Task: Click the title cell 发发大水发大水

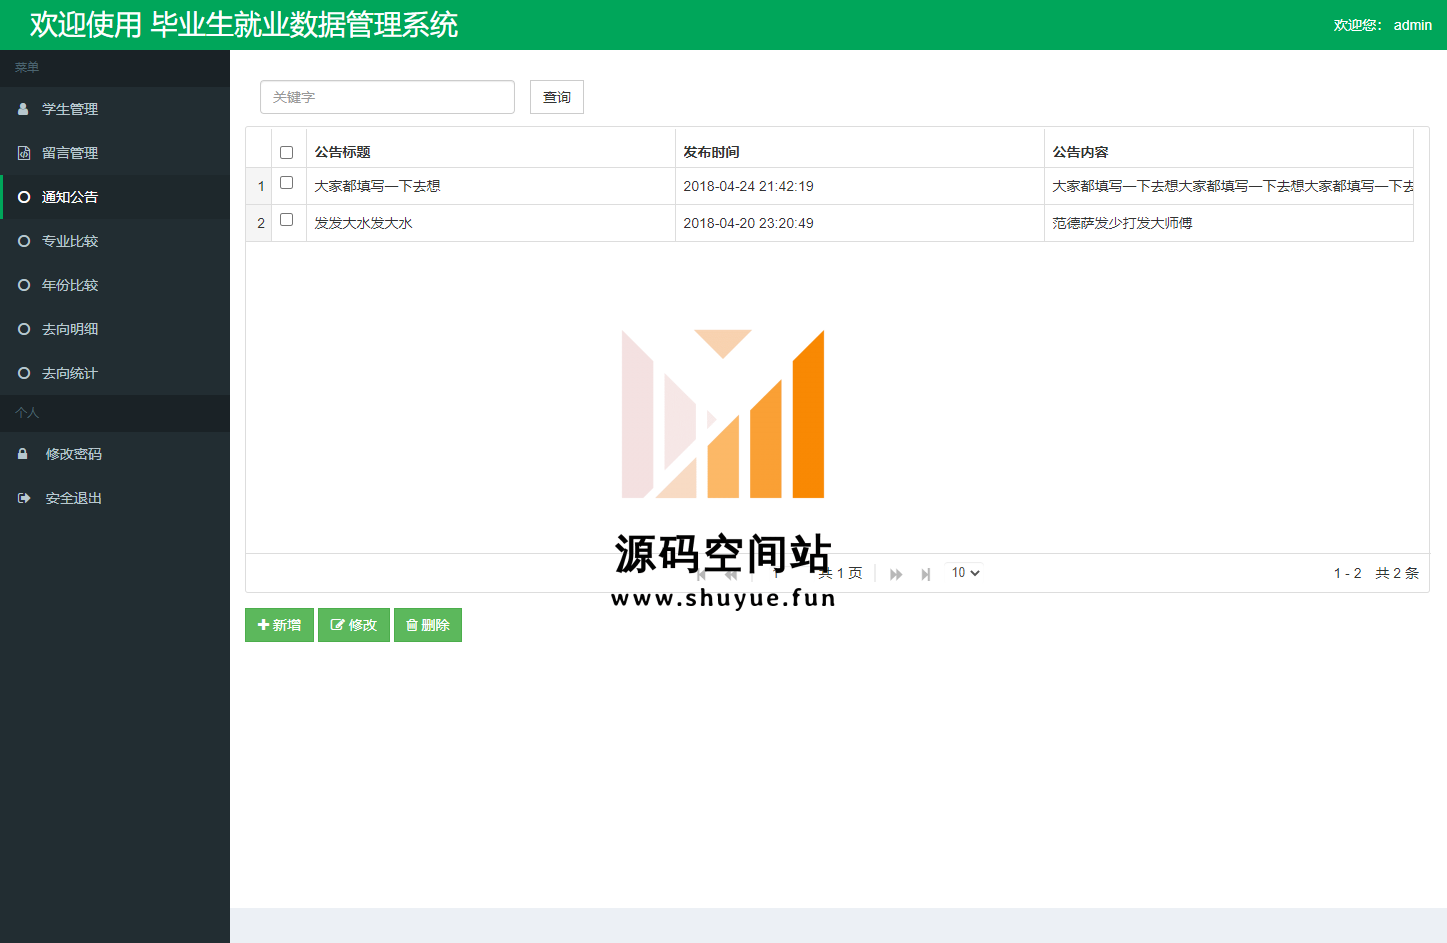Action: click(x=490, y=223)
